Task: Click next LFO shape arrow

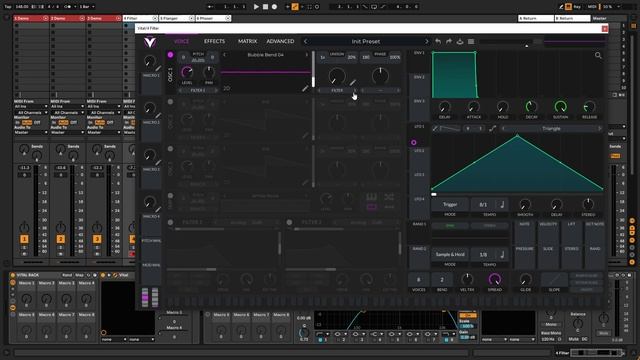Action: click(x=600, y=129)
